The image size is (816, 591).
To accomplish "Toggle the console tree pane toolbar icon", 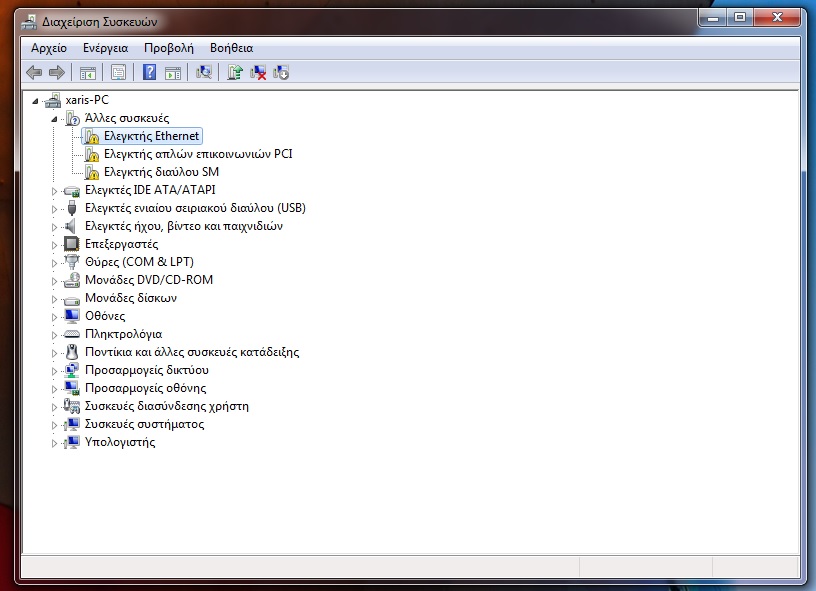I will 87,72.
